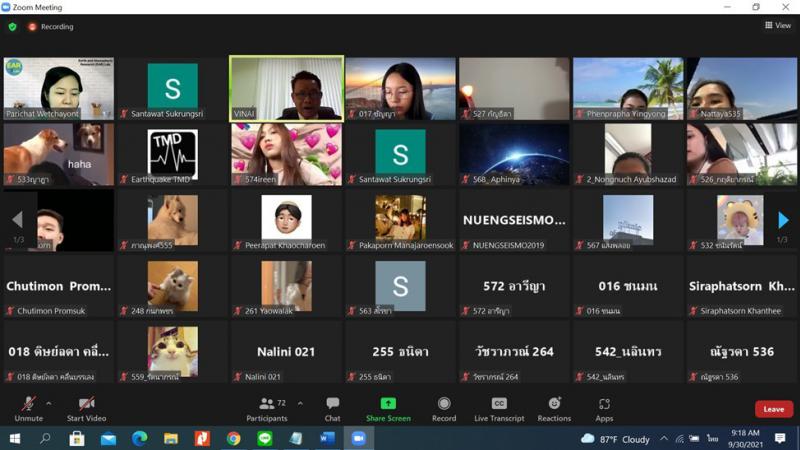The width and height of the screenshot is (800, 450).
Task: Expand the arrow next to Participants
Action: (300, 404)
